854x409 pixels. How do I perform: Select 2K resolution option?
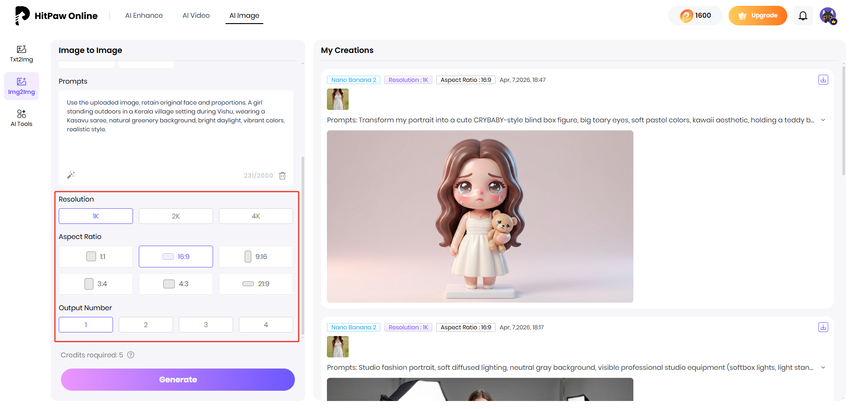click(x=176, y=216)
